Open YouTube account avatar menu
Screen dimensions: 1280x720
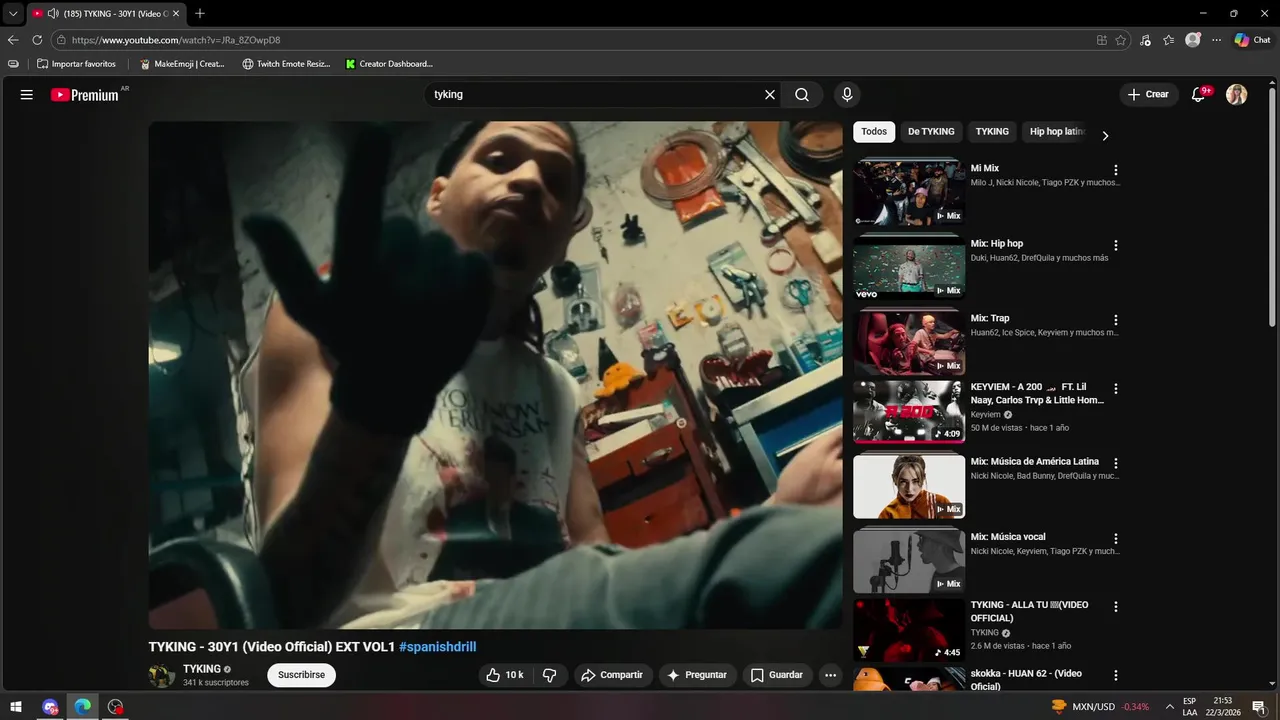click(1237, 95)
